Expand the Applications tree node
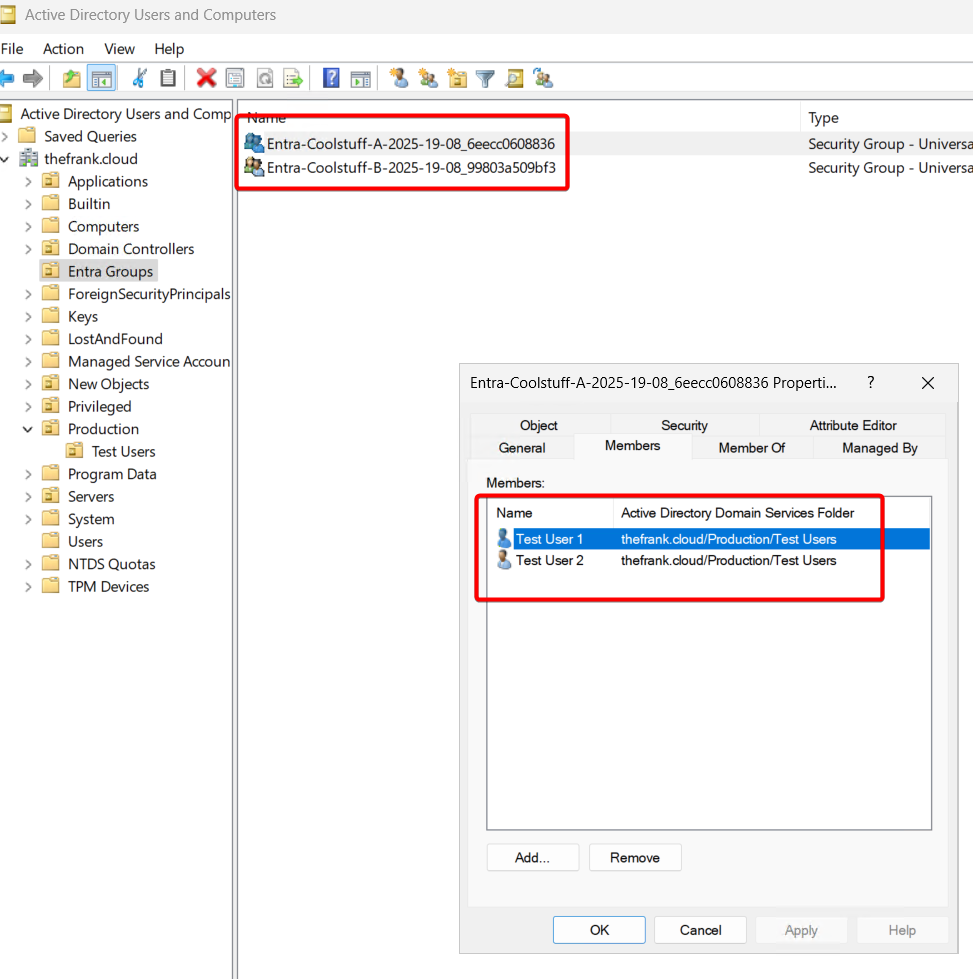This screenshot has height=979, width=973. [x=28, y=182]
